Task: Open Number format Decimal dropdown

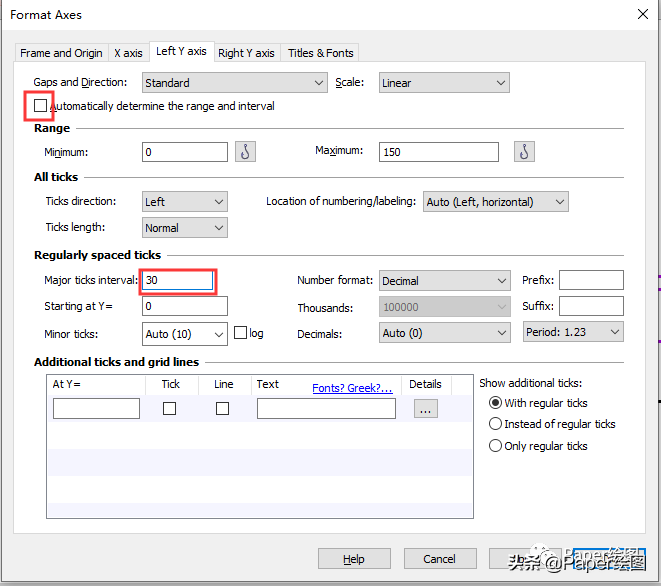Action: click(x=444, y=281)
